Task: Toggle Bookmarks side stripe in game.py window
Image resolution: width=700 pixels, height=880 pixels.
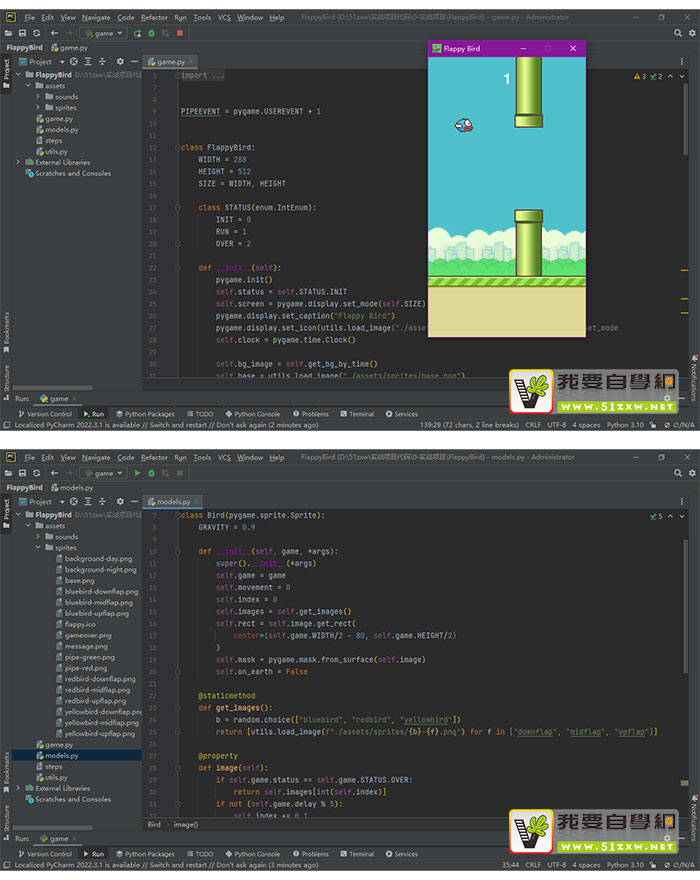Action: coord(7,332)
